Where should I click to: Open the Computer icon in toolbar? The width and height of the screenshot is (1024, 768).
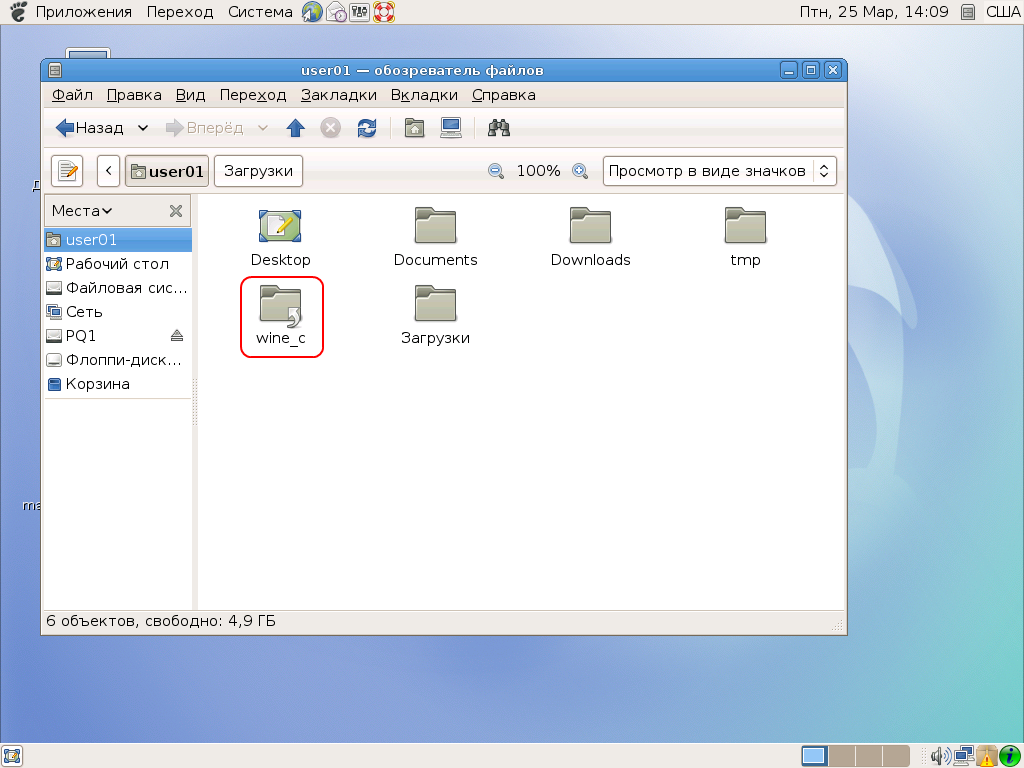point(451,128)
